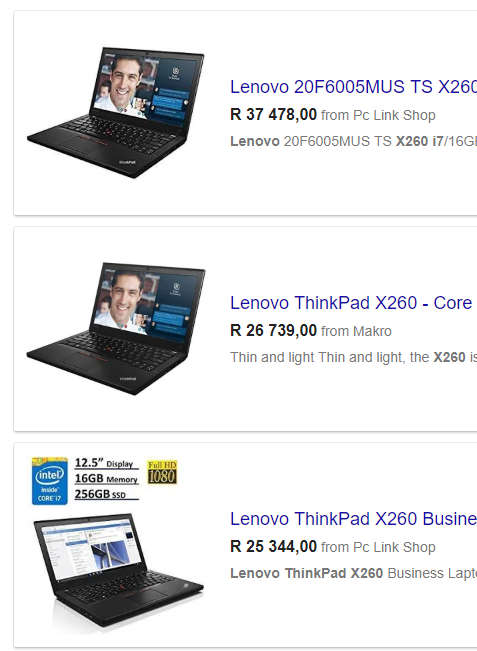Click the R 37 478,00 price
The height and width of the screenshot is (651, 477).
[274, 115]
